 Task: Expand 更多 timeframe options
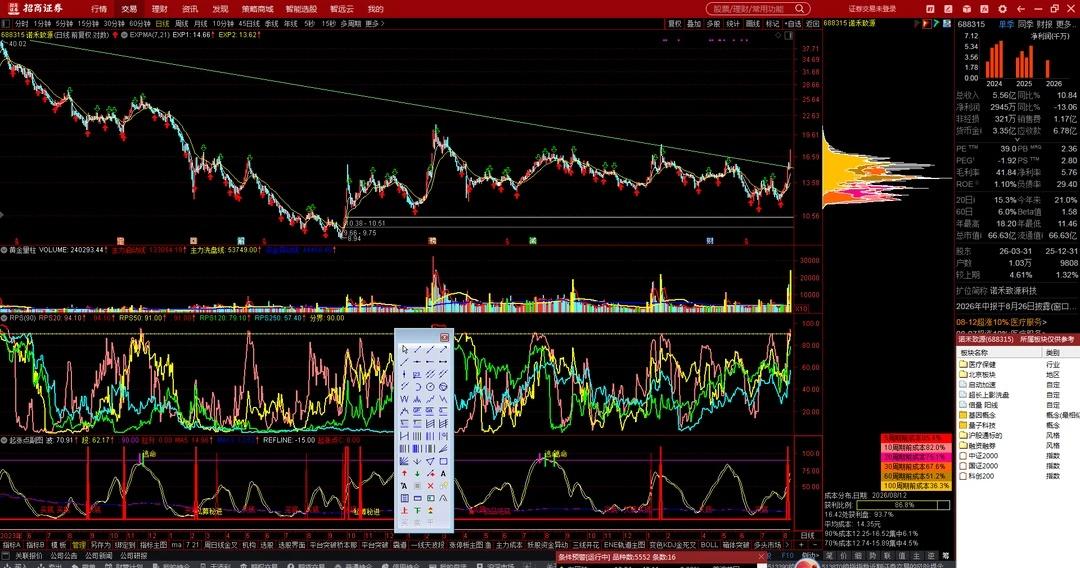(374, 23)
